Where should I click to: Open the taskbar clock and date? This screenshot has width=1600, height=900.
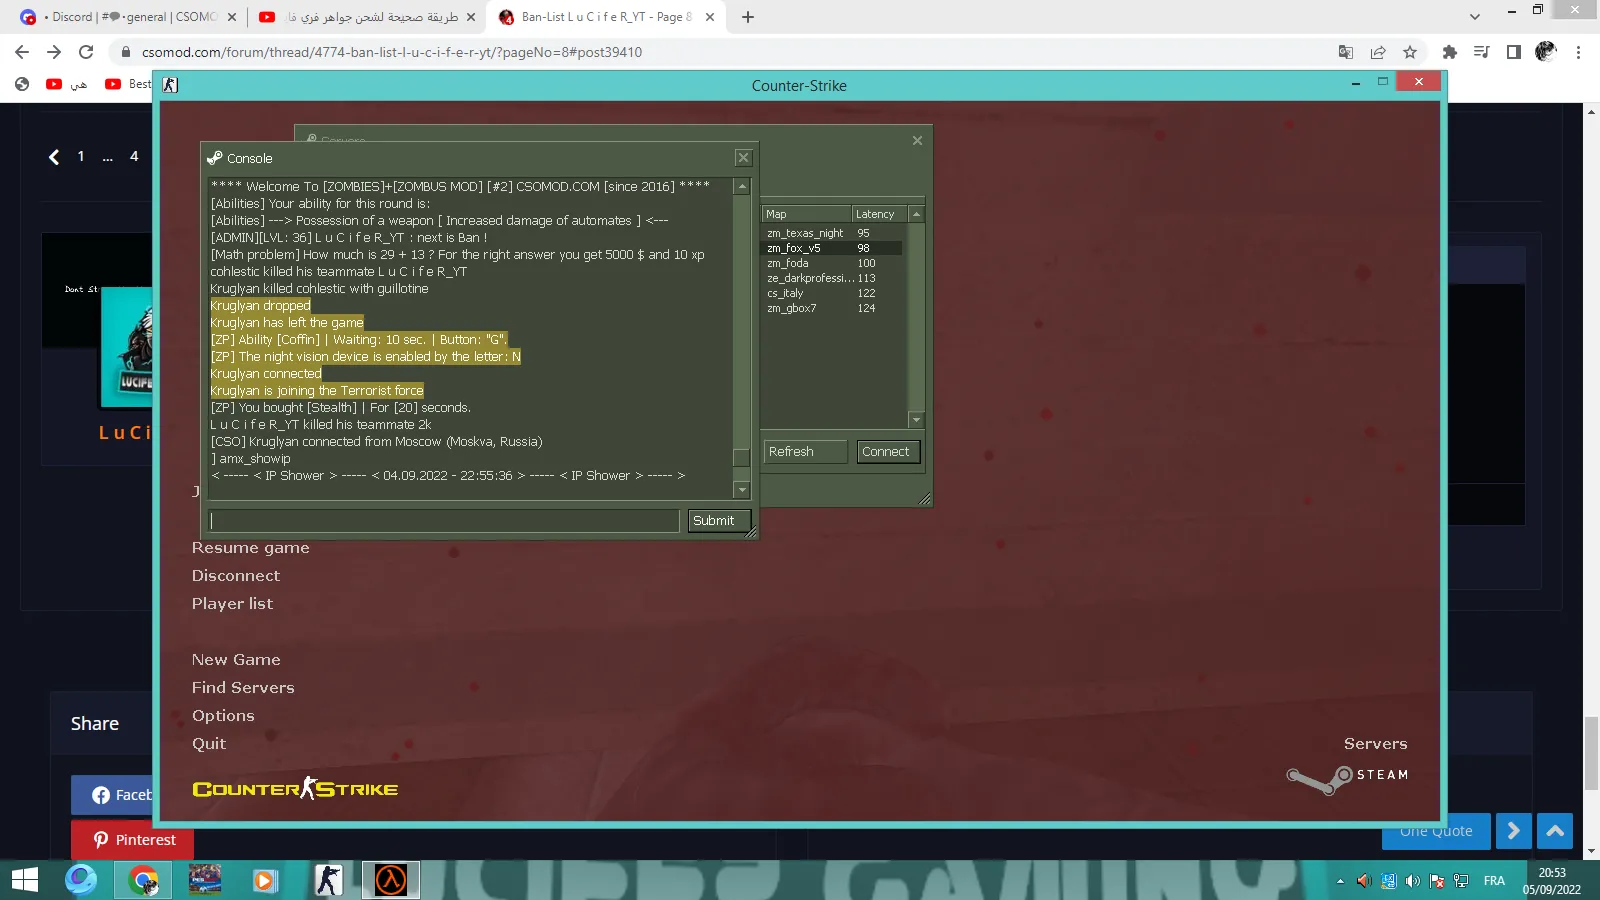tap(1552, 881)
